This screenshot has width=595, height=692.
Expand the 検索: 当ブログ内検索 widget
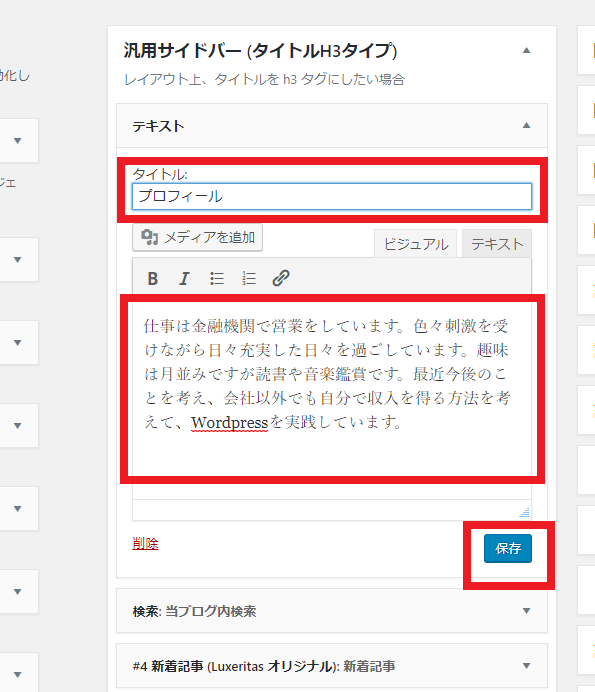click(x=332, y=611)
